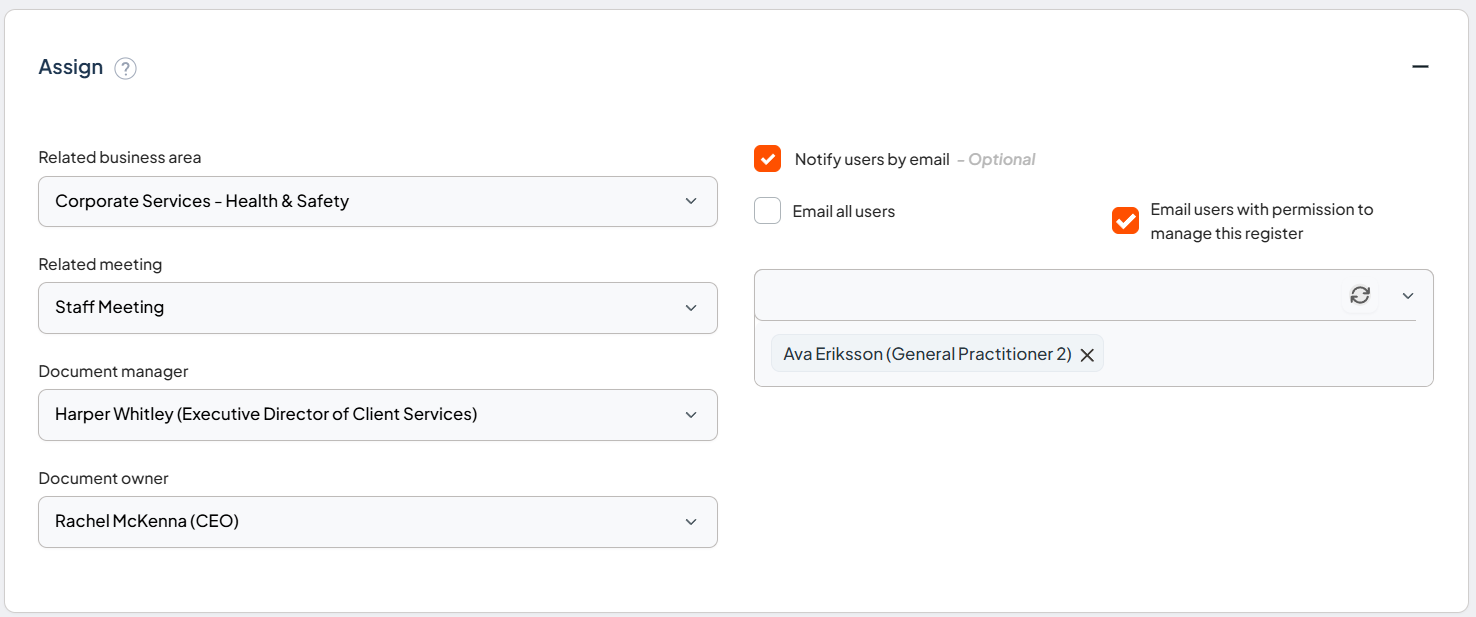
Task: Open the Document manager dropdown
Action: (x=378, y=415)
